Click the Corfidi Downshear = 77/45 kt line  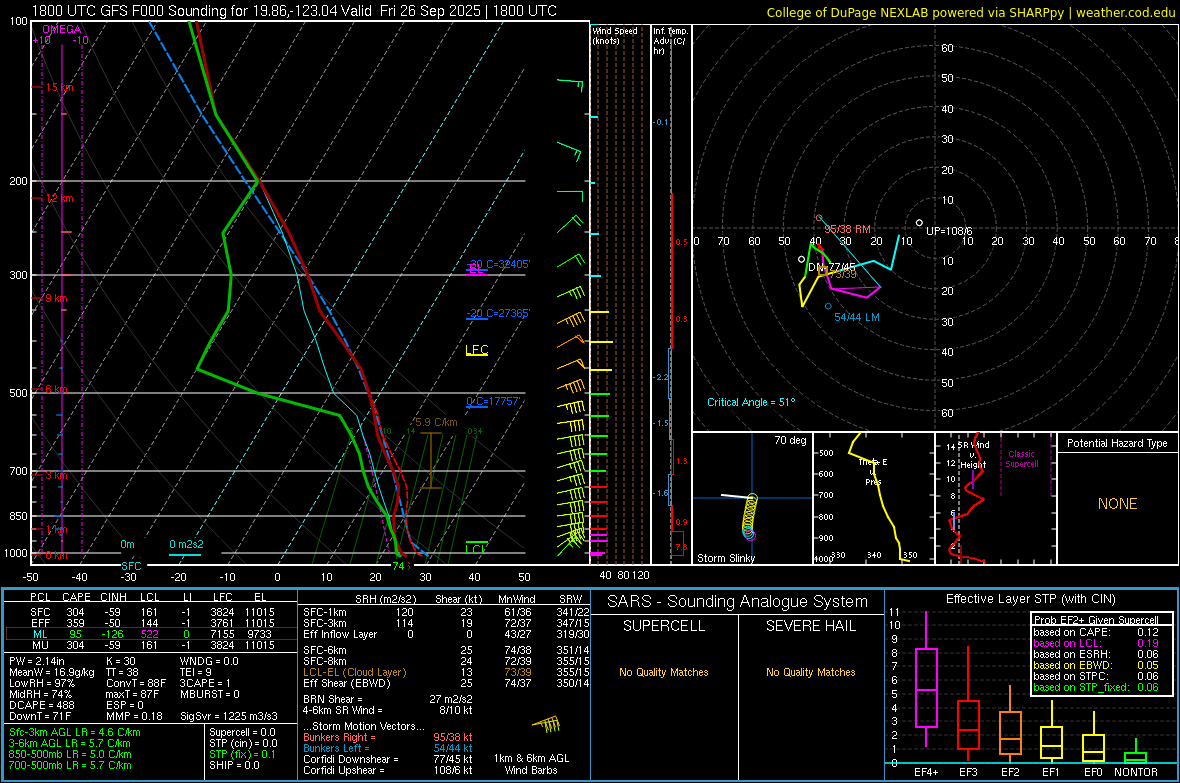tap(388, 759)
